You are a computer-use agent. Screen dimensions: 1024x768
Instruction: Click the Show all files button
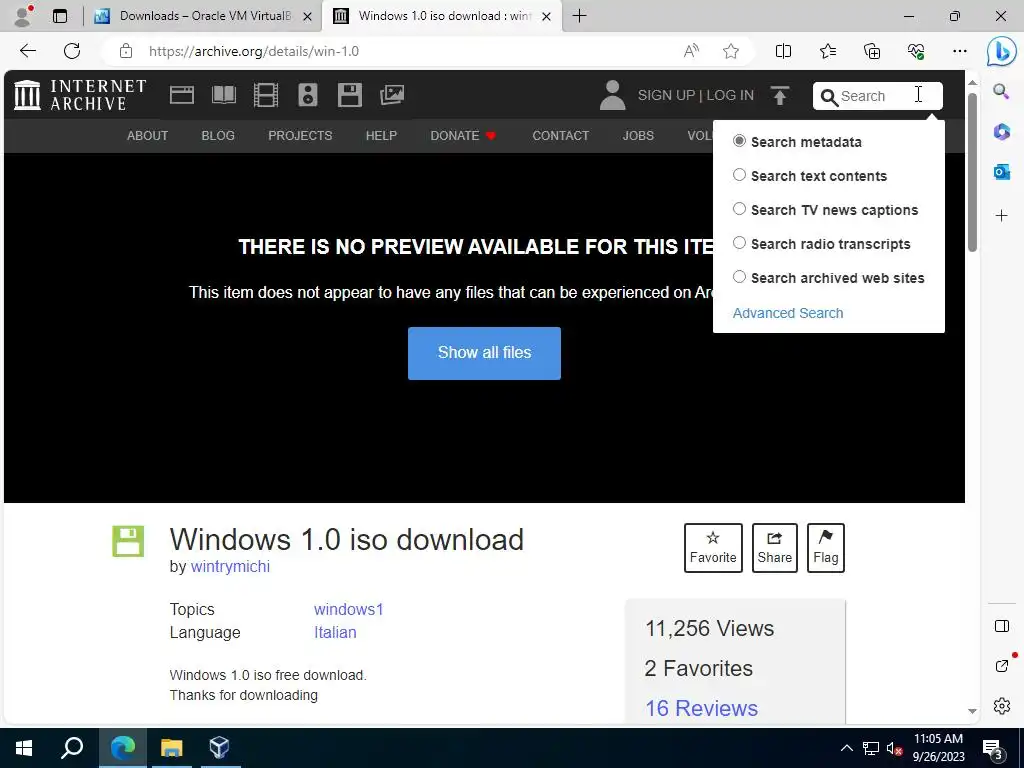tap(485, 353)
